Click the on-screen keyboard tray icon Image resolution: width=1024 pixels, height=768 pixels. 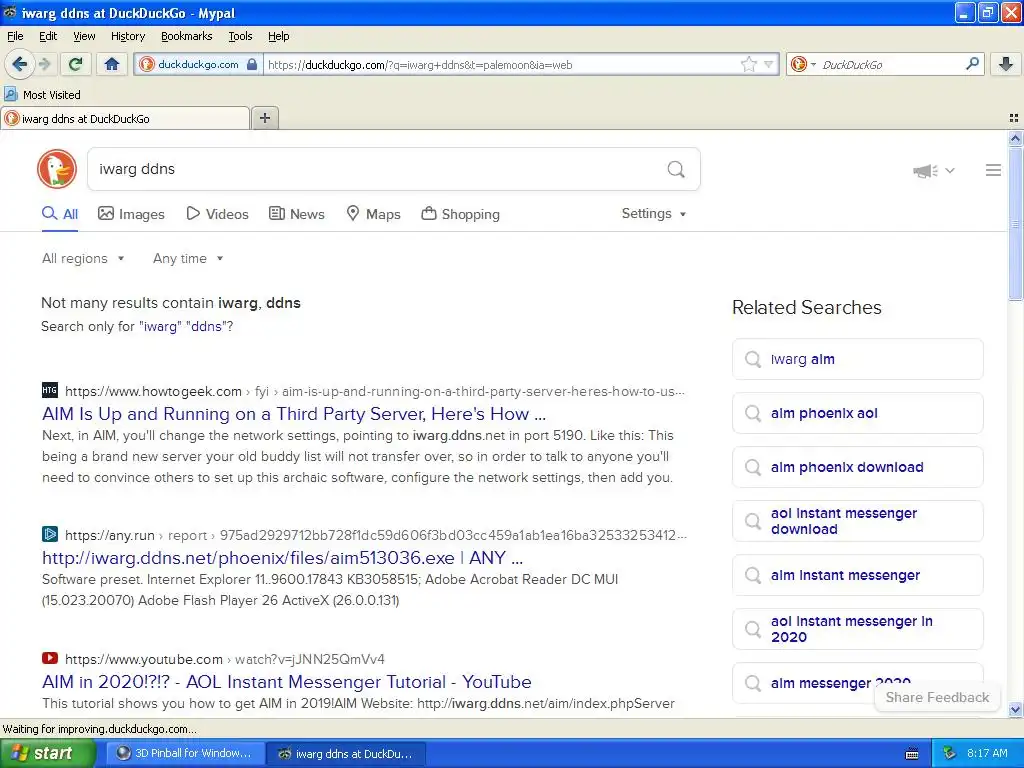click(x=912, y=754)
